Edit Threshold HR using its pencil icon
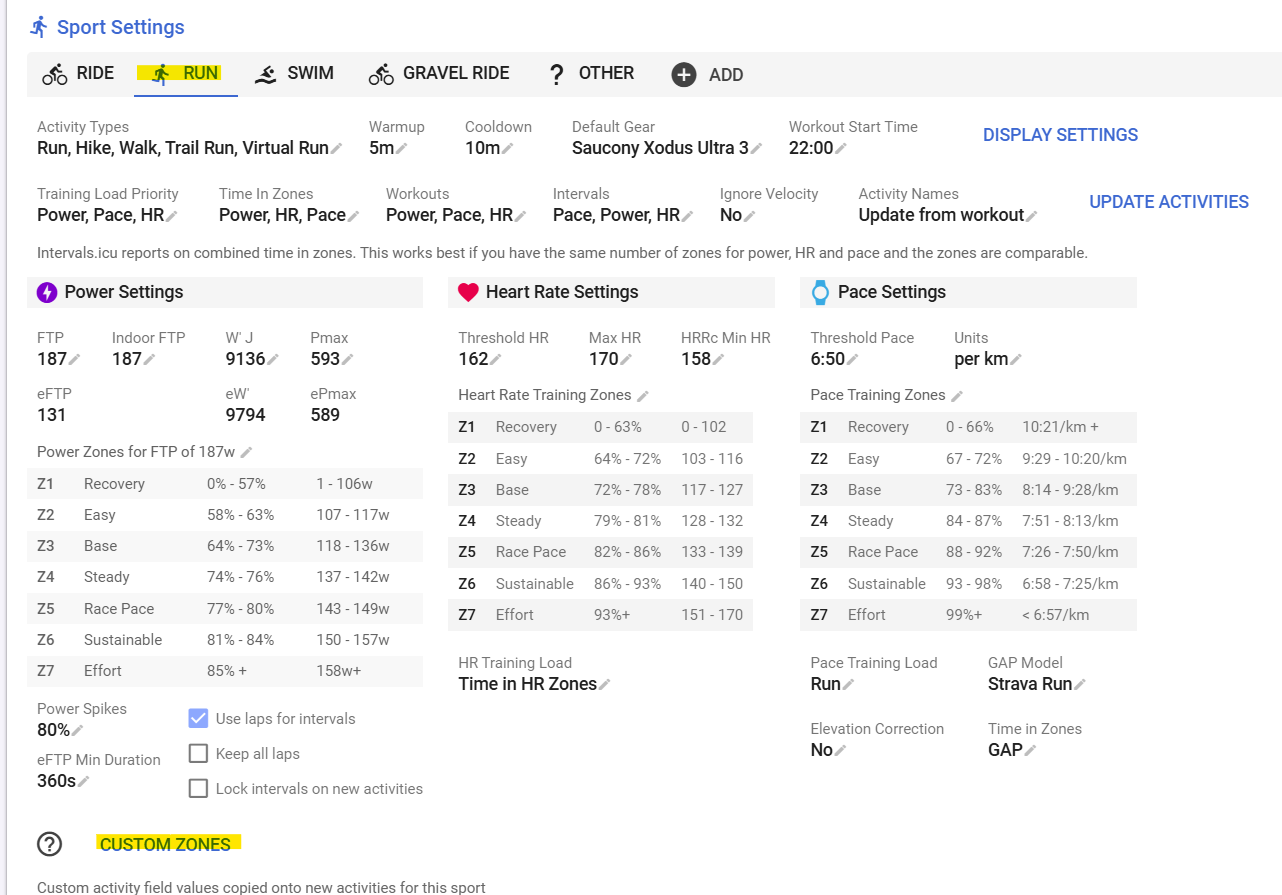Viewport: 1282px width, 895px height. click(x=495, y=360)
